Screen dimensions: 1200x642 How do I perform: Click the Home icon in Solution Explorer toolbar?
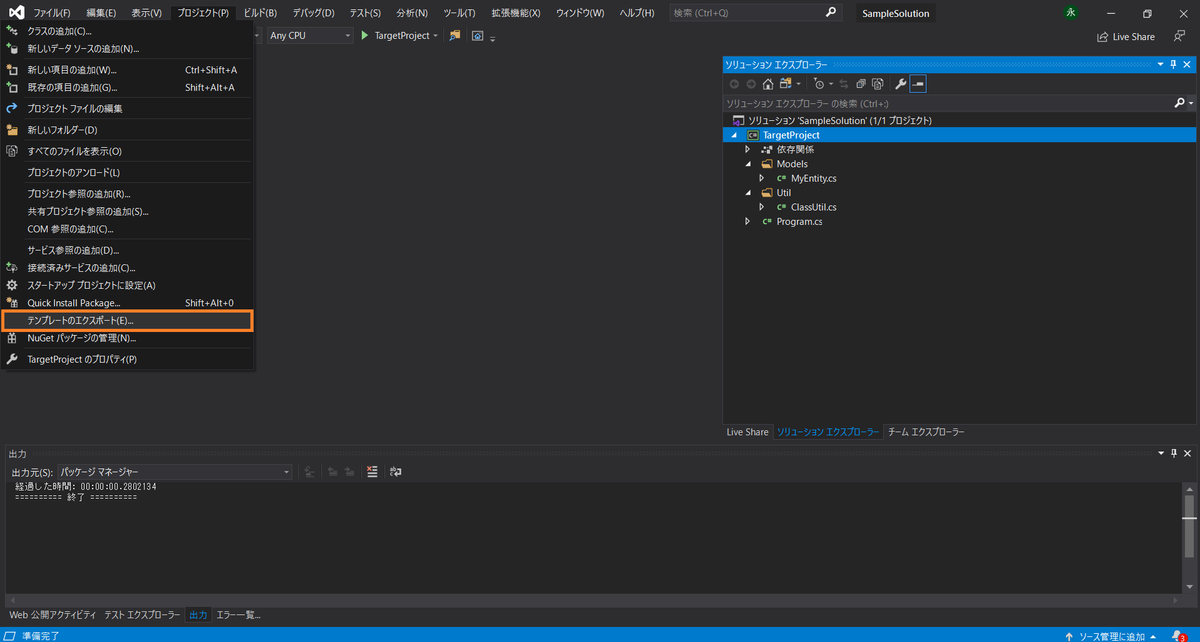(768, 84)
